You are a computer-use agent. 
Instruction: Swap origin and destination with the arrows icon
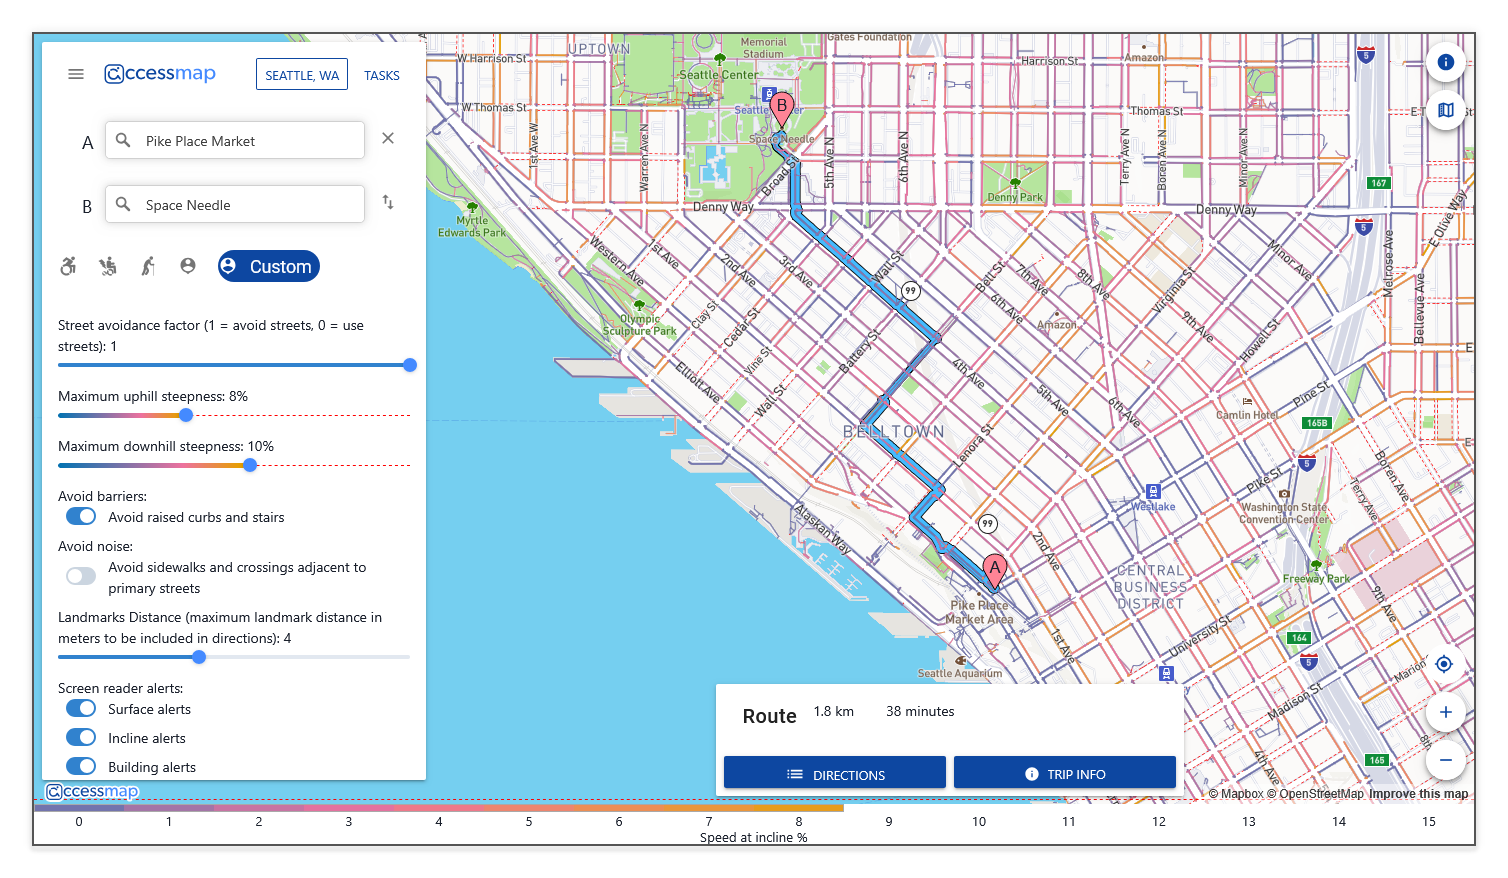pyautogui.click(x=388, y=202)
